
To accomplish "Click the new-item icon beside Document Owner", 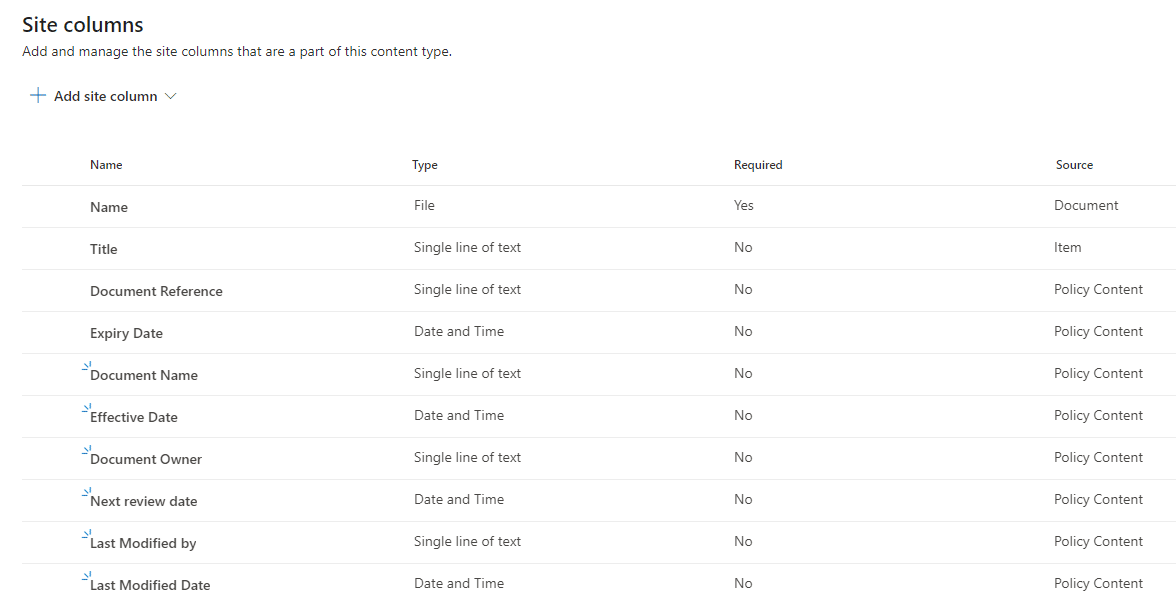I will click(x=86, y=451).
